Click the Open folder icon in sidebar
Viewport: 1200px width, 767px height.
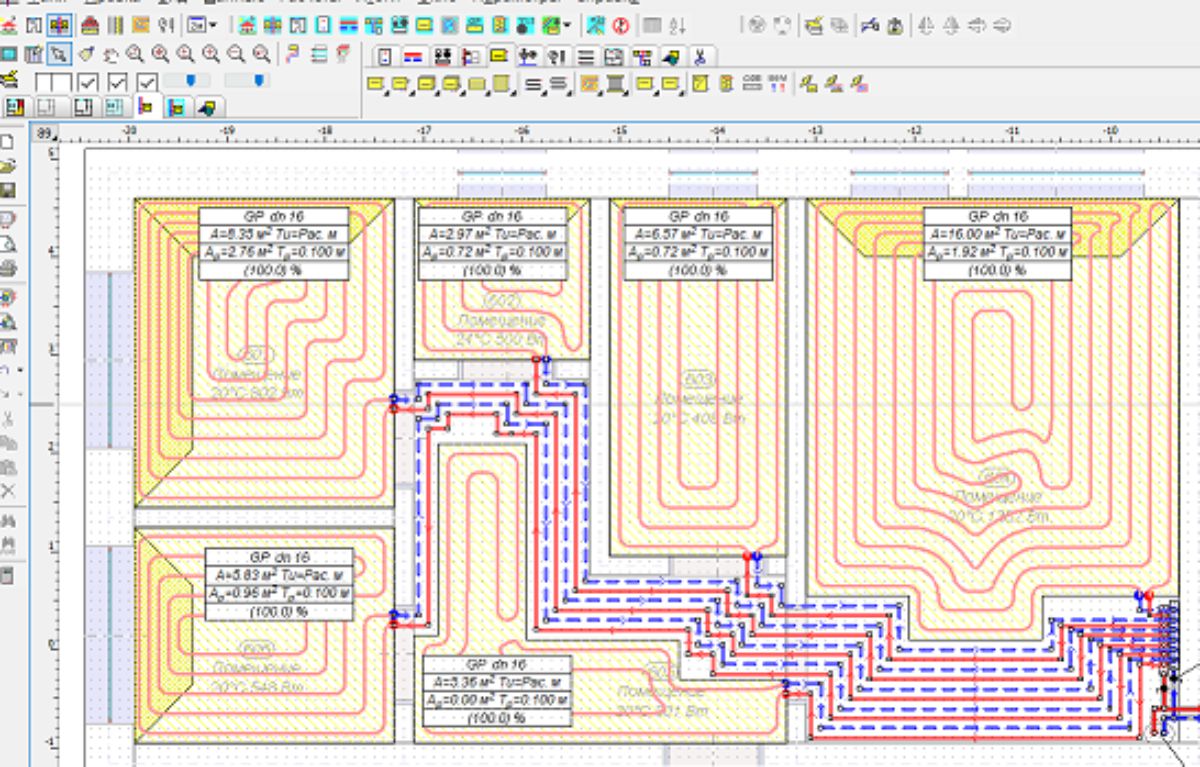pos(8,164)
